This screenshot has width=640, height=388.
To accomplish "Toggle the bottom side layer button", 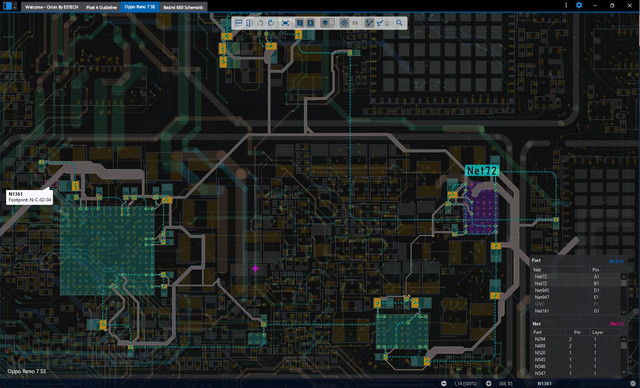I will [x=310, y=23].
